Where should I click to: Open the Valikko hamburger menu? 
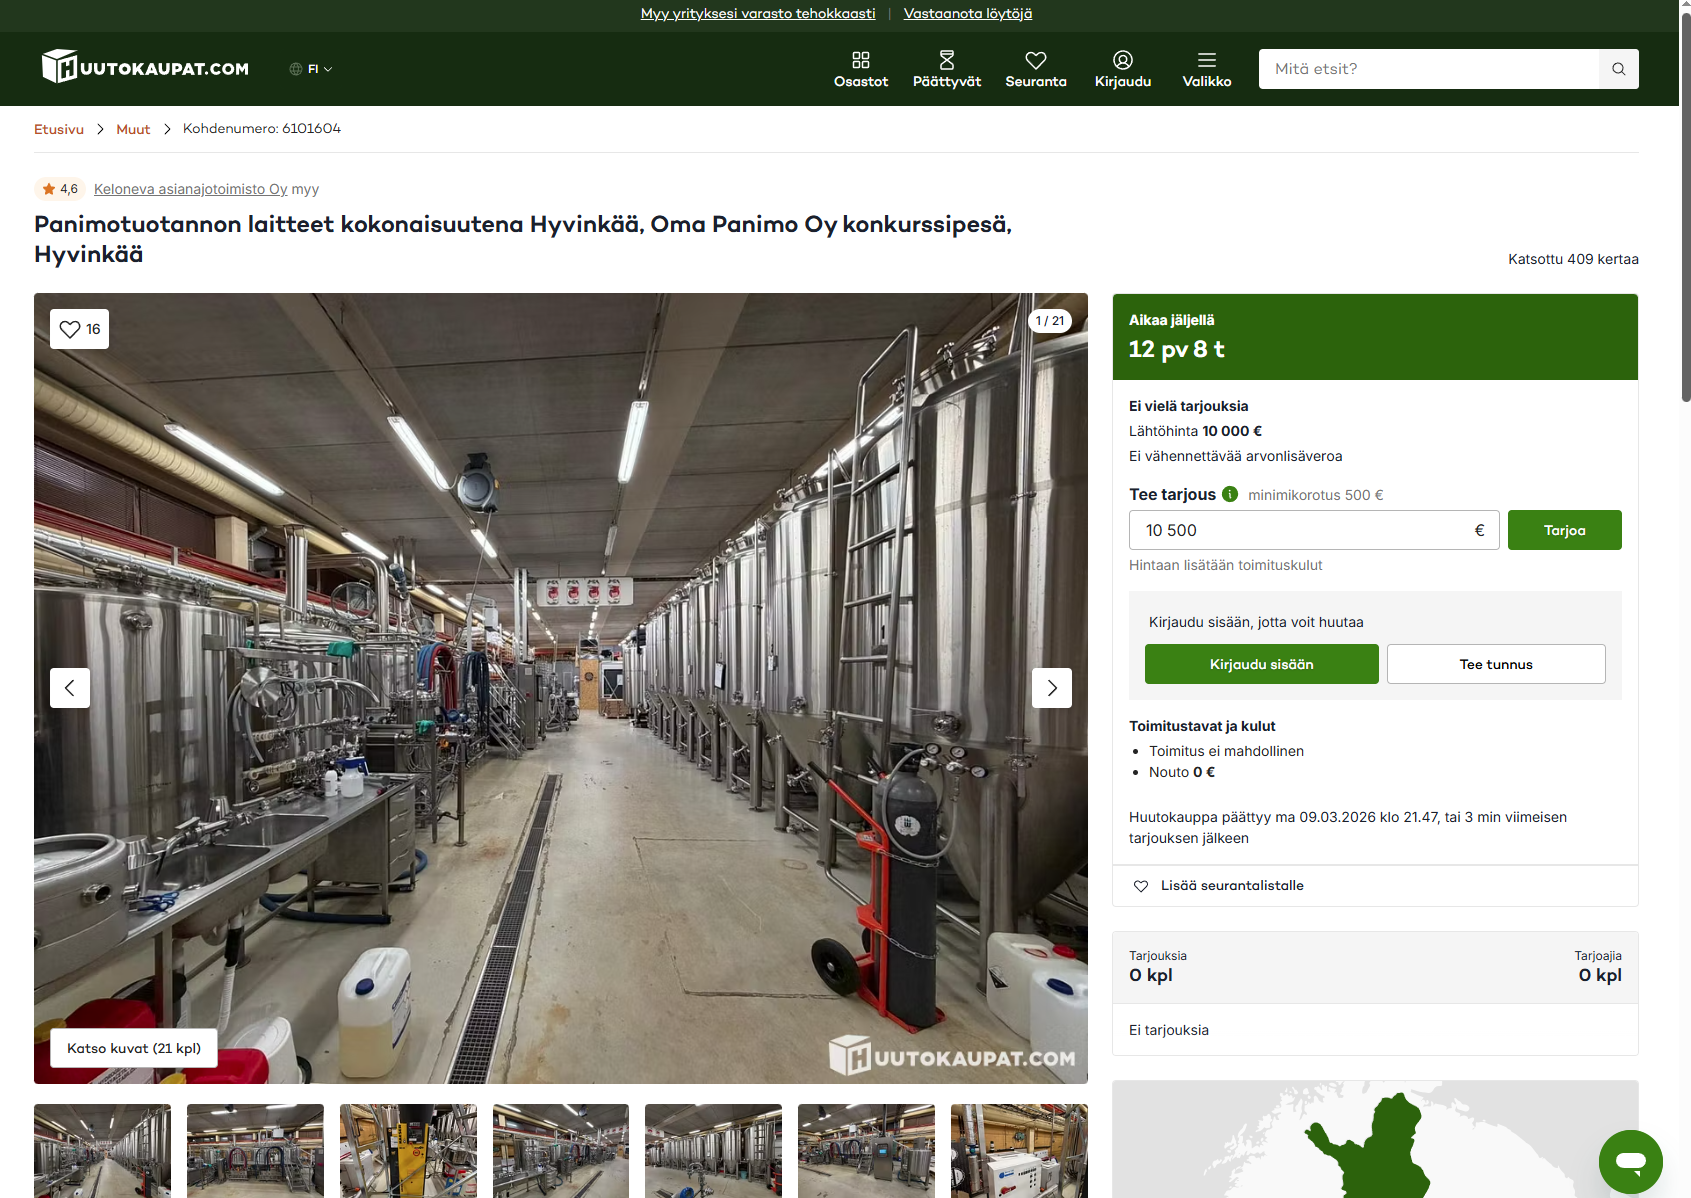(1206, 69)
